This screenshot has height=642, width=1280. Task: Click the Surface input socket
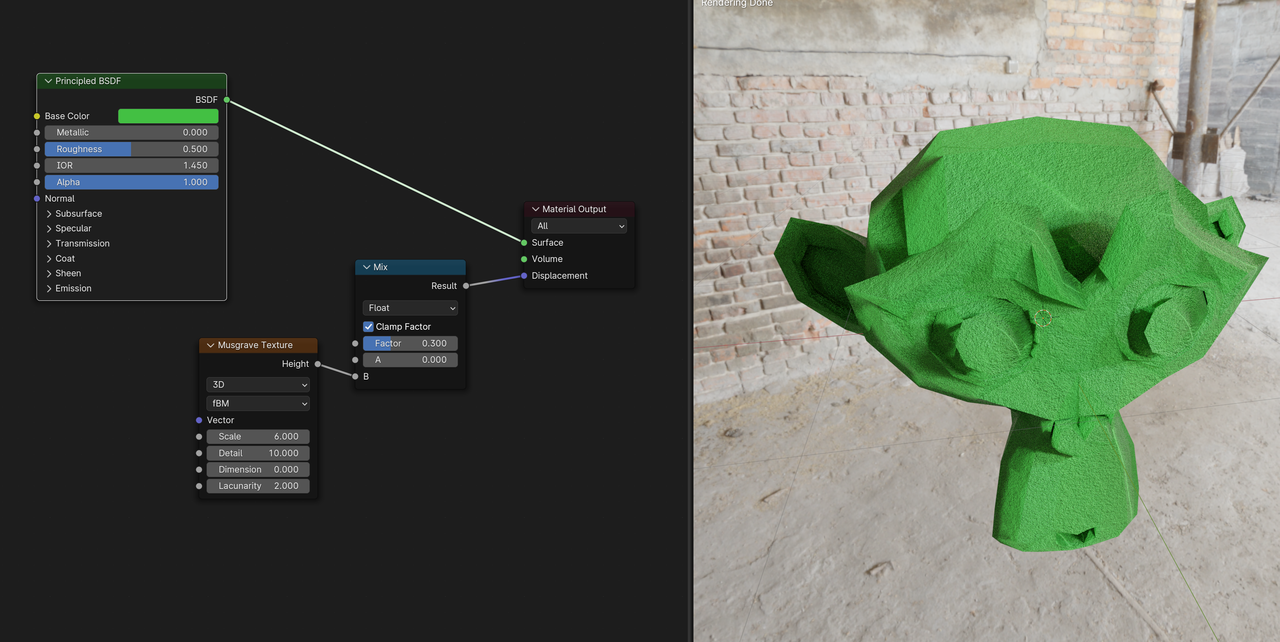[524, 242]
